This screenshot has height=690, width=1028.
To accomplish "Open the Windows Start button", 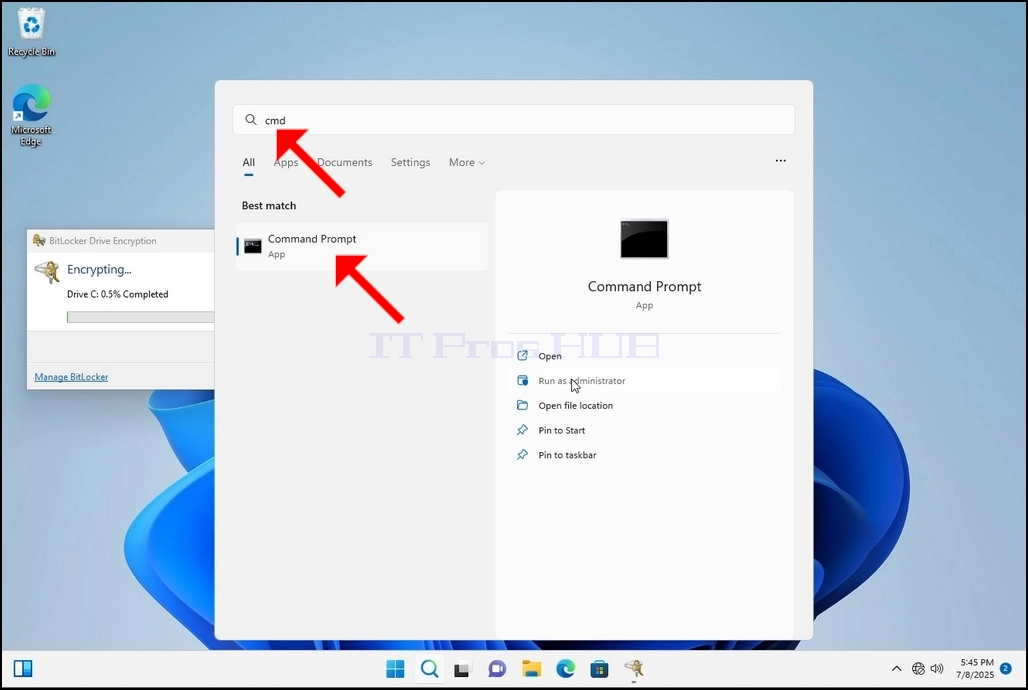I will tap(395, 668).
